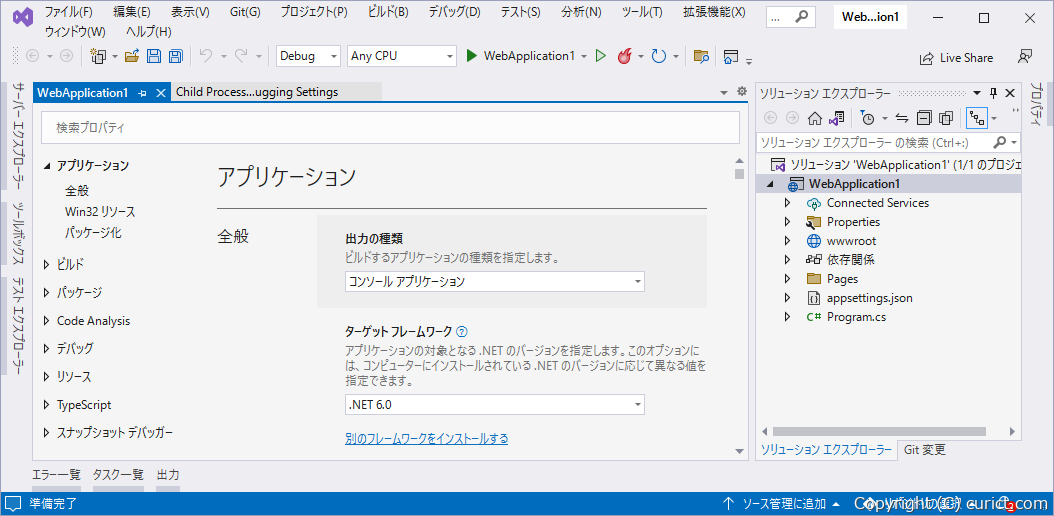
Task: Expand the Program.cs node
Action: 787,316
